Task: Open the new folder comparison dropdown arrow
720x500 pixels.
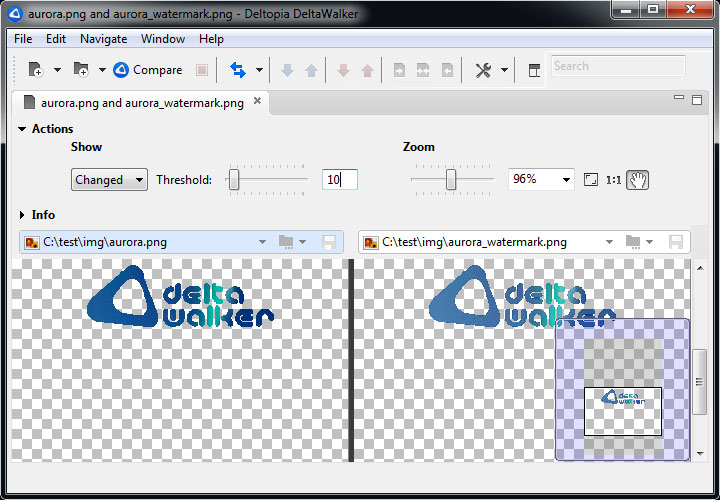Action: coord(102,70)
